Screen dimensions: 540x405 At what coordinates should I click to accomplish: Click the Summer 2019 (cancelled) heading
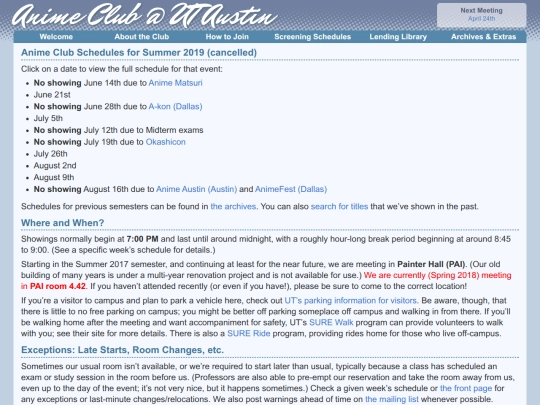point(139,53)
